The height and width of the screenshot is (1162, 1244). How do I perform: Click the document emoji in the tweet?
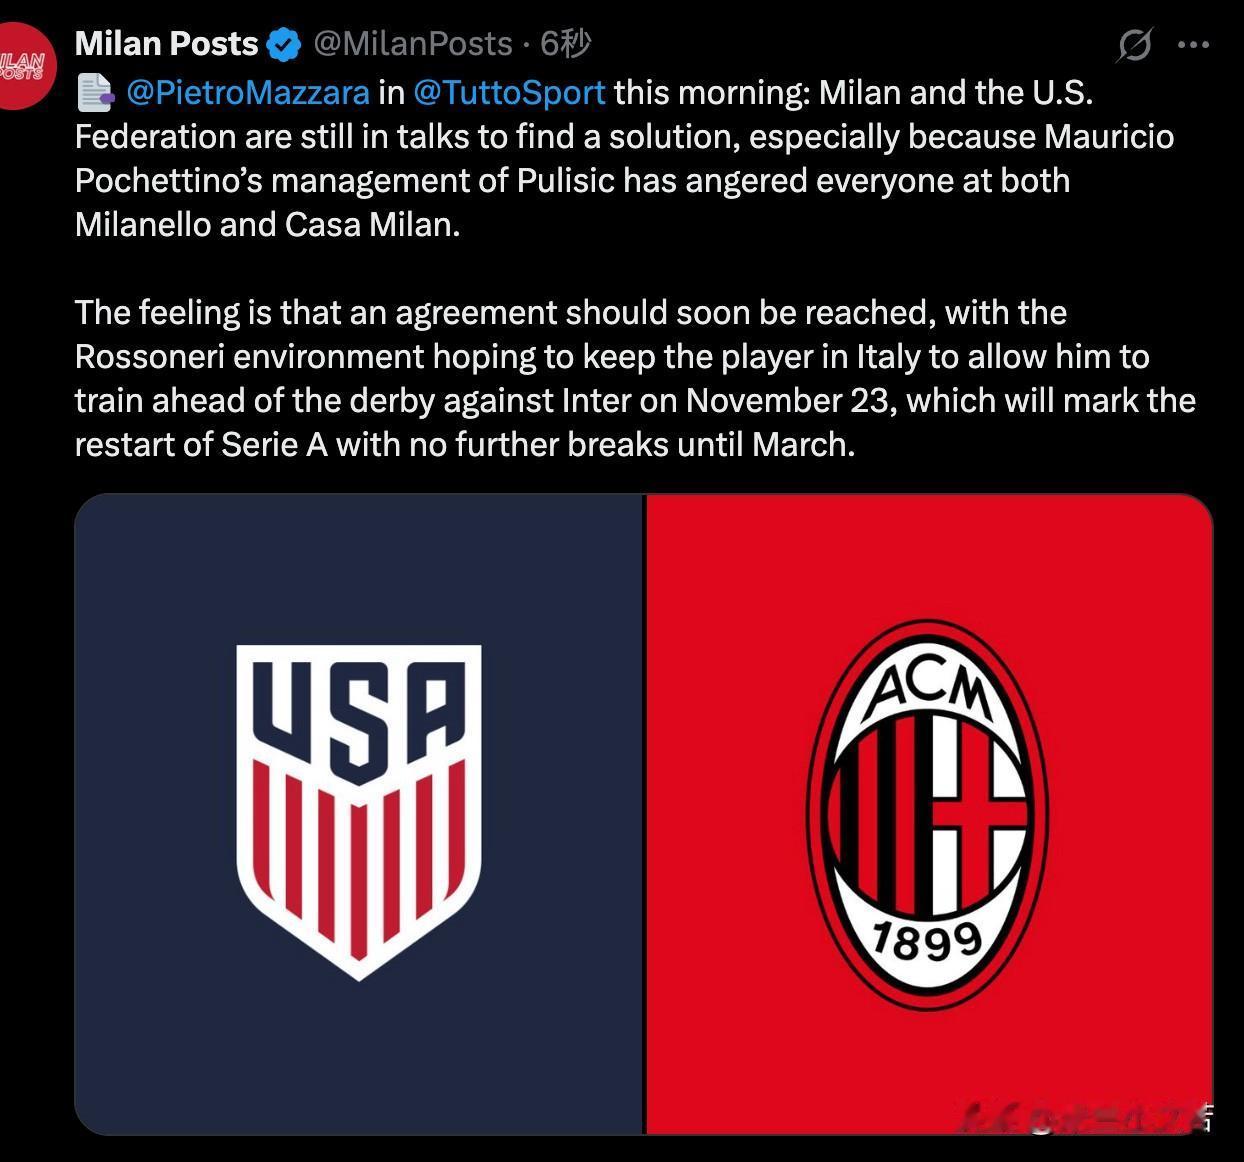(x=95, y=93)
